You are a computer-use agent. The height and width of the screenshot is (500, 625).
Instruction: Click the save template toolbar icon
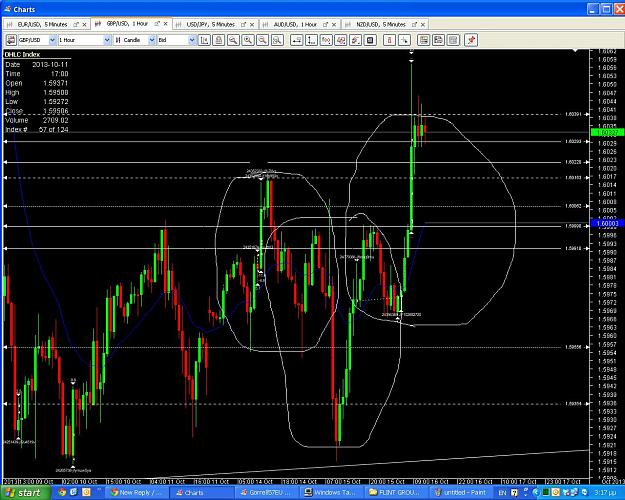(x=438, y=40)
